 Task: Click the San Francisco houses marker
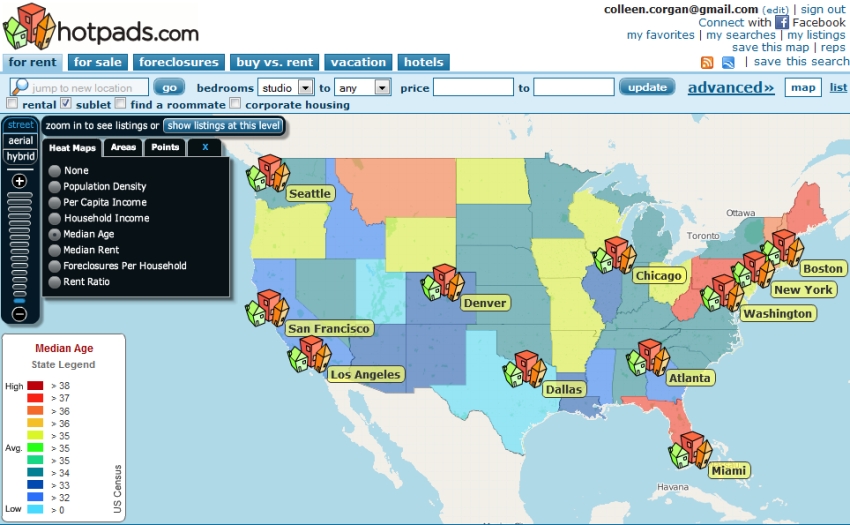pyautogui.click(x=267, y=308)
